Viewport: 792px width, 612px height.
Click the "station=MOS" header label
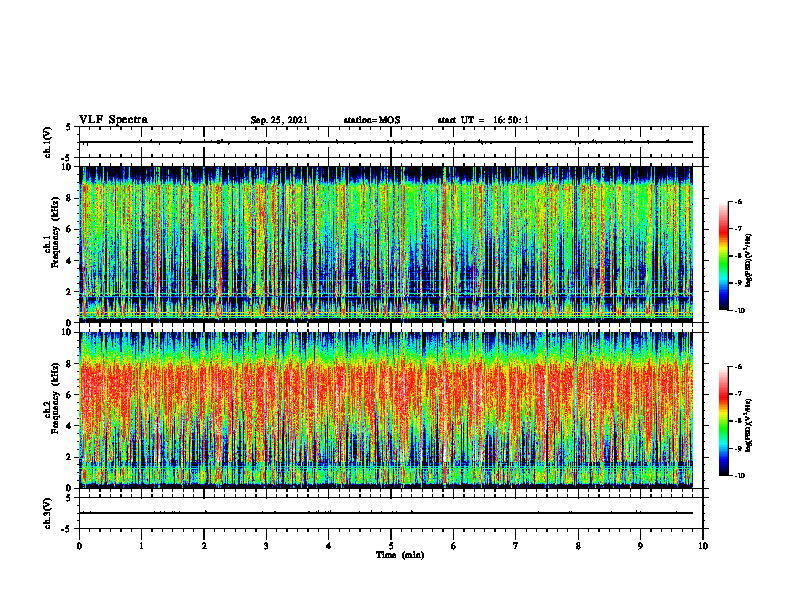click(372, 120)
